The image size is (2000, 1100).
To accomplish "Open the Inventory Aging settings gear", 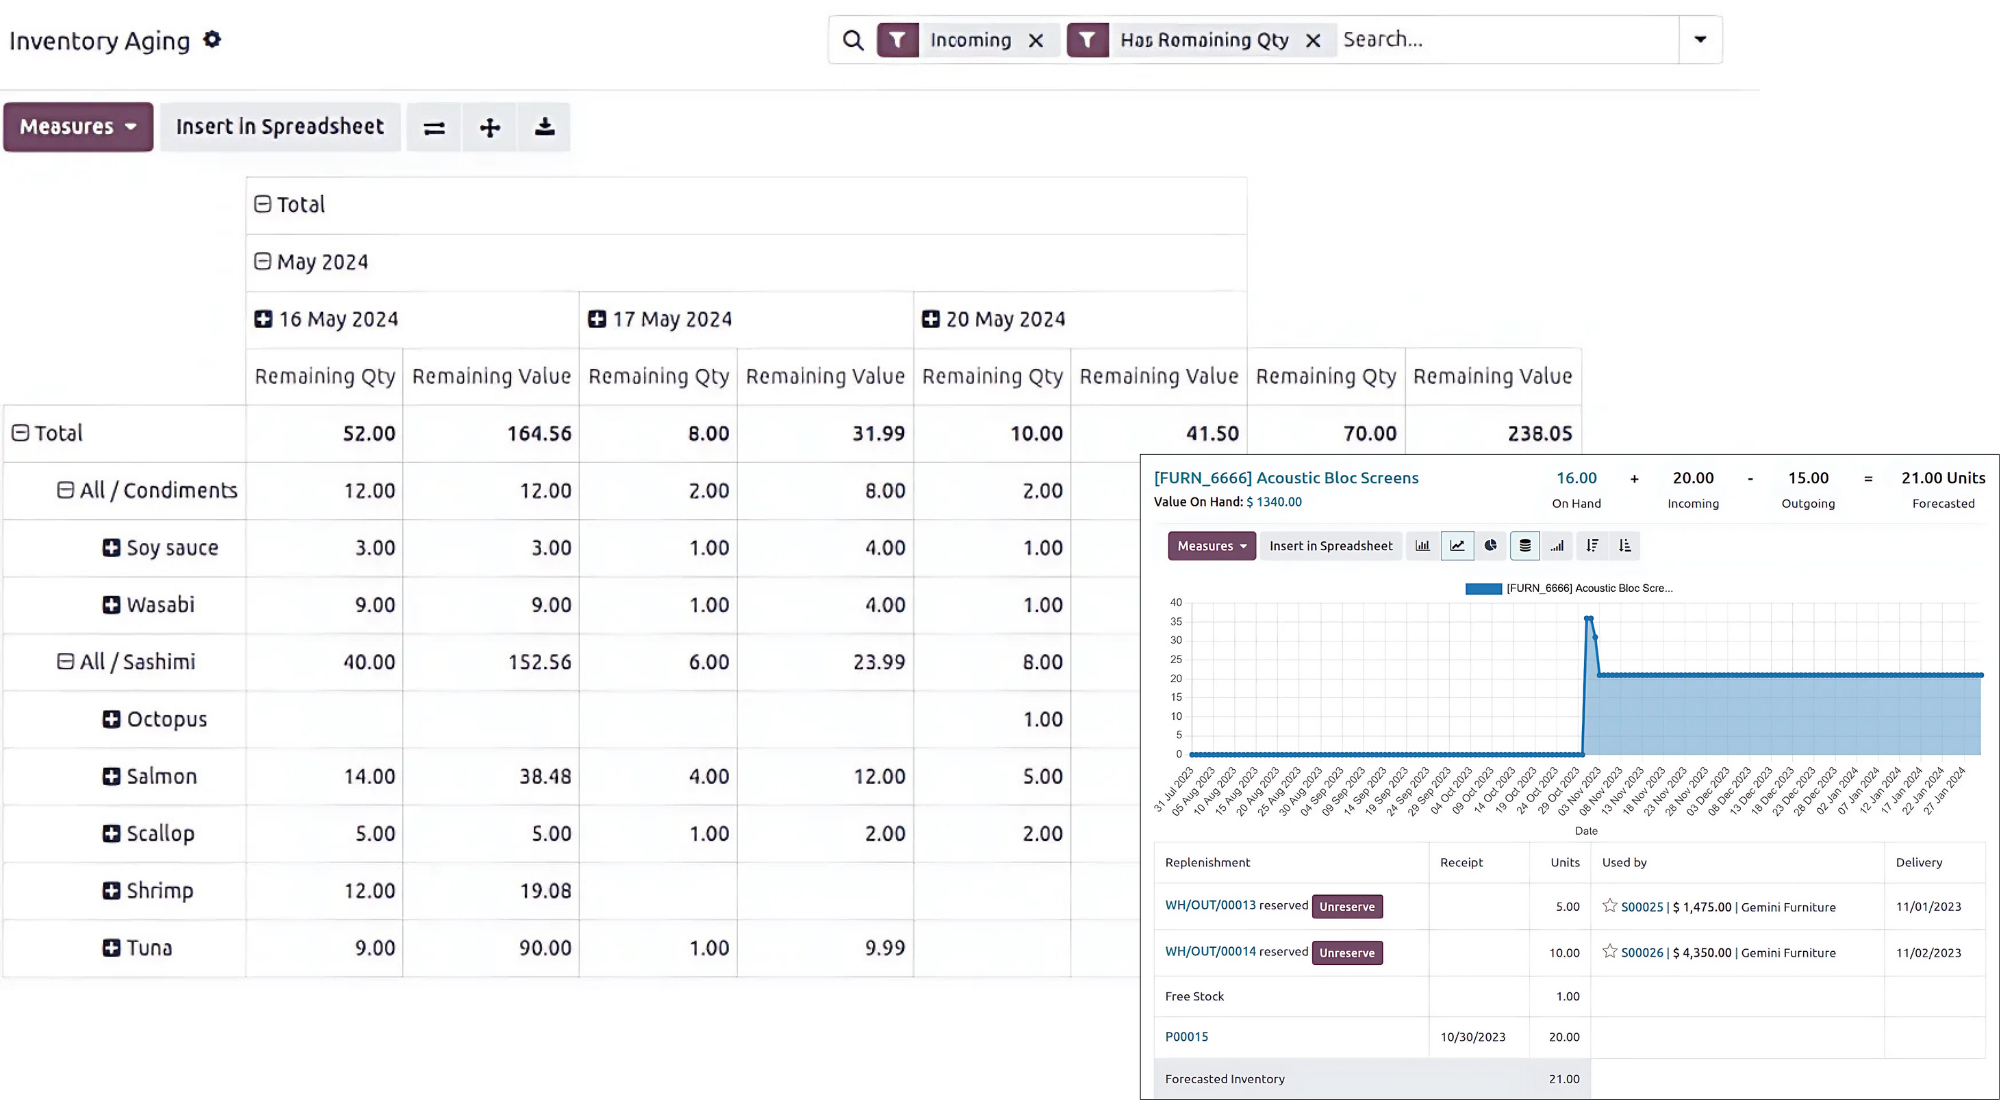I will tap(212, 40).
